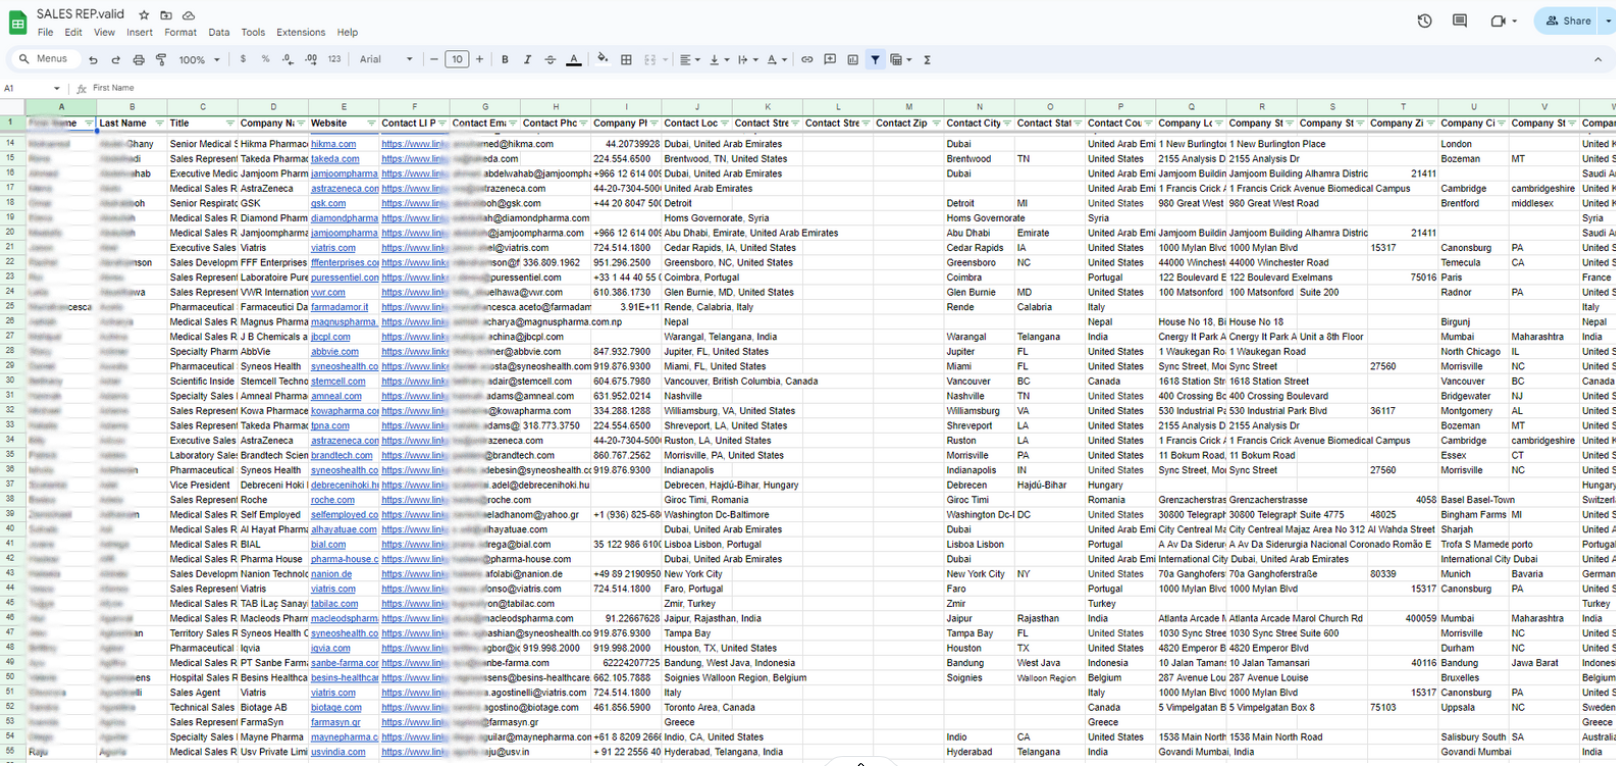Open the Arial font dropdown
The width and height of the screenshot is (1616, 766).
(x=386, y=60)
